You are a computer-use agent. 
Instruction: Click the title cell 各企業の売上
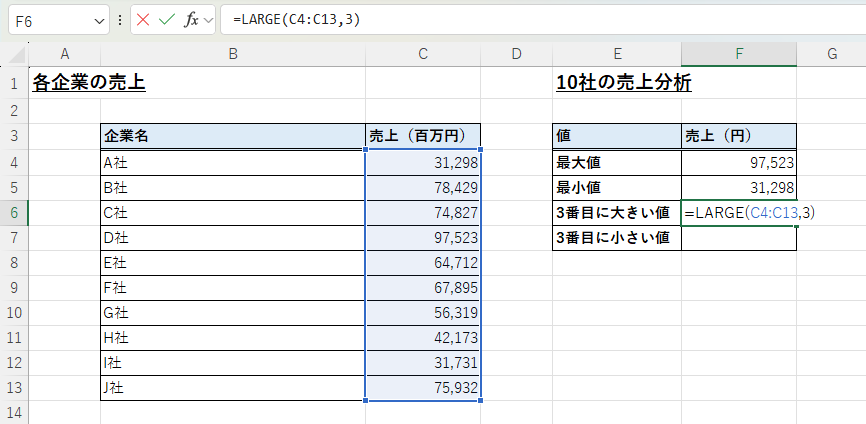point(89,83)
